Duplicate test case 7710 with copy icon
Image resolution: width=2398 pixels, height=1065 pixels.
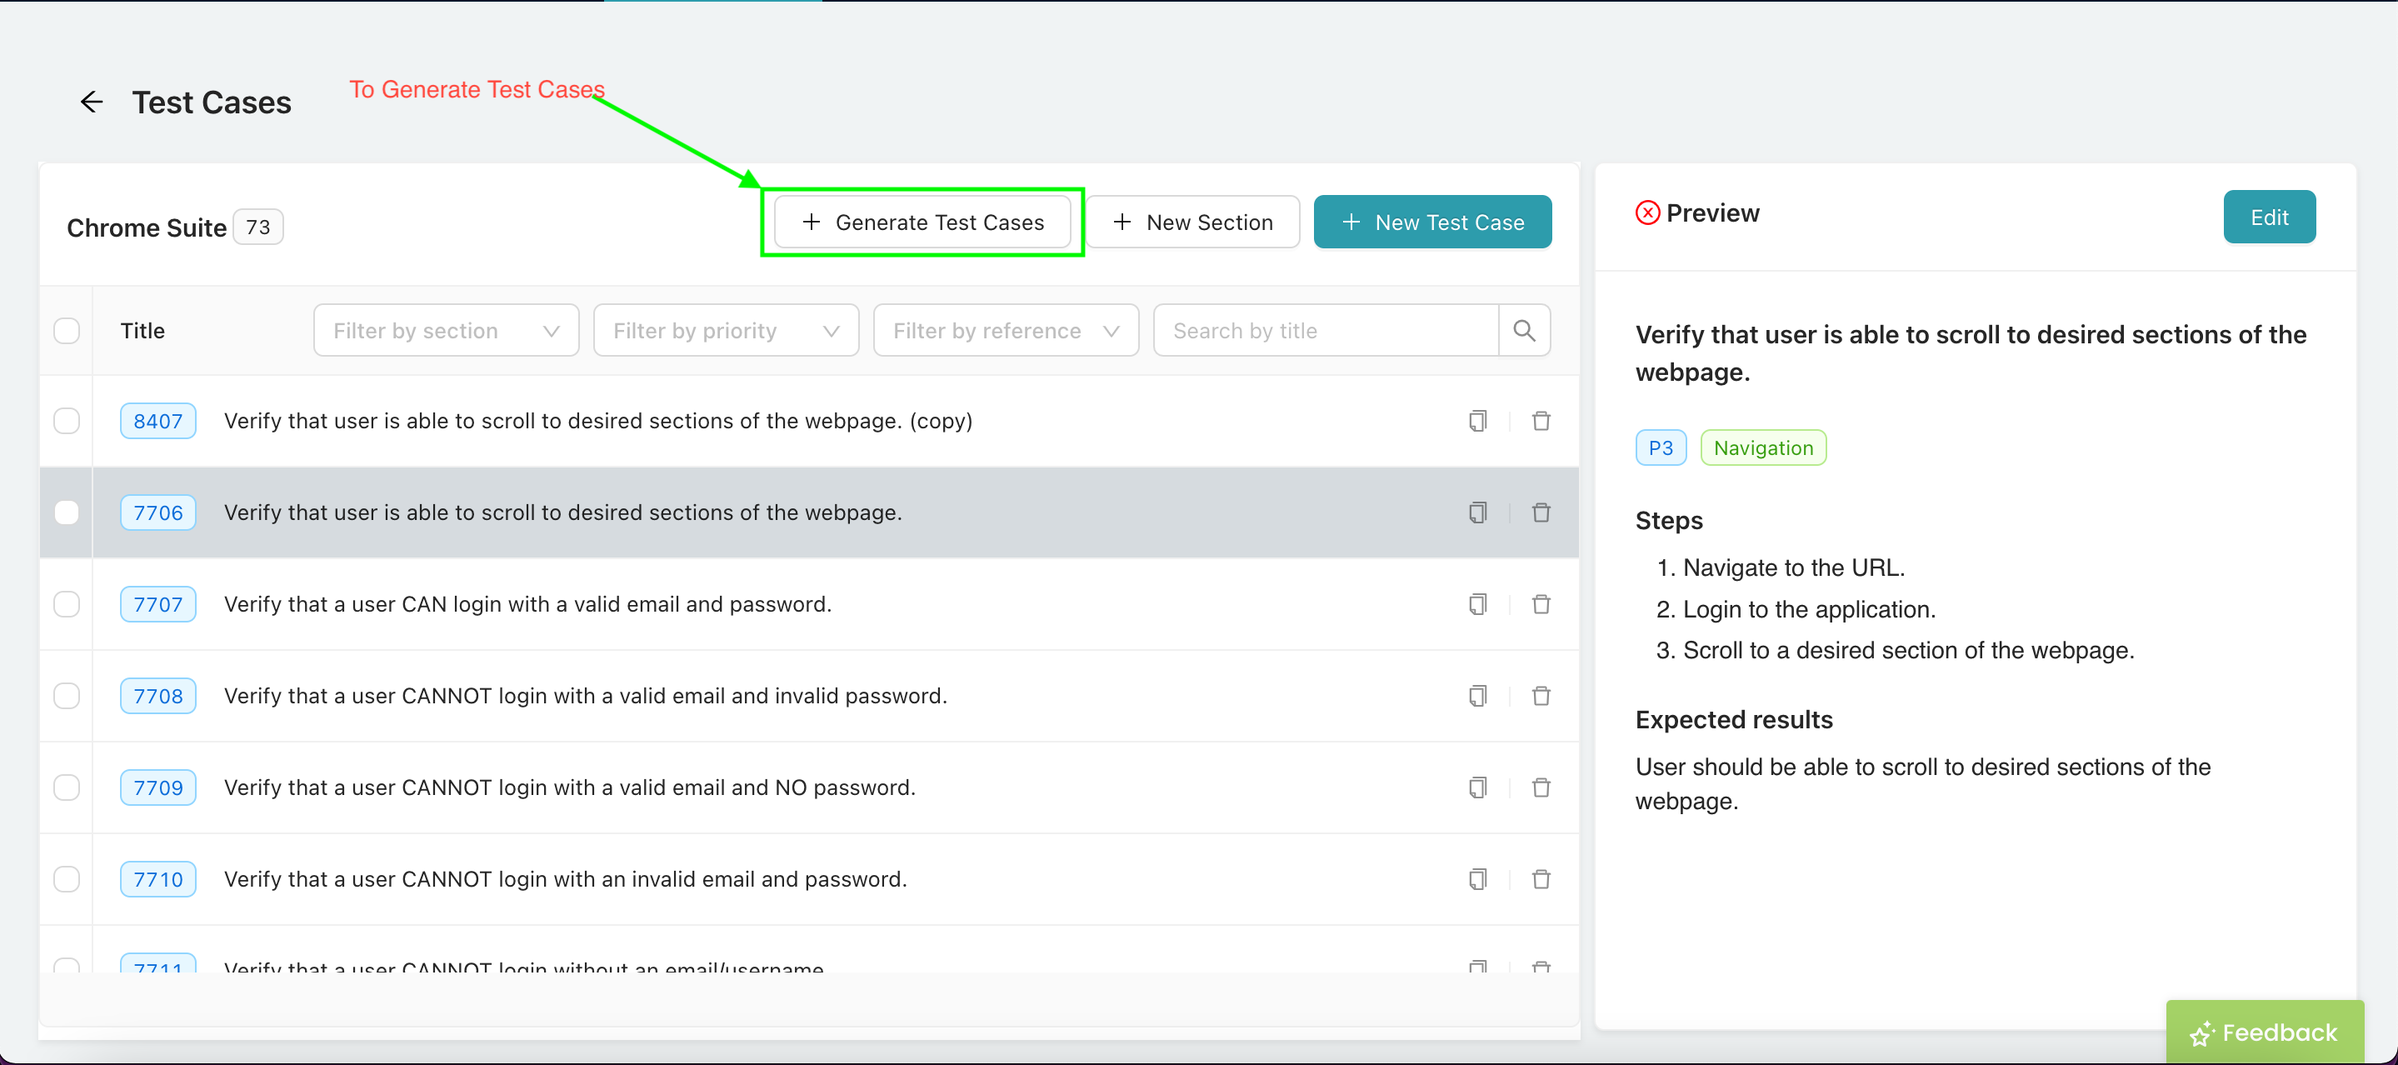click(1477, 879)
